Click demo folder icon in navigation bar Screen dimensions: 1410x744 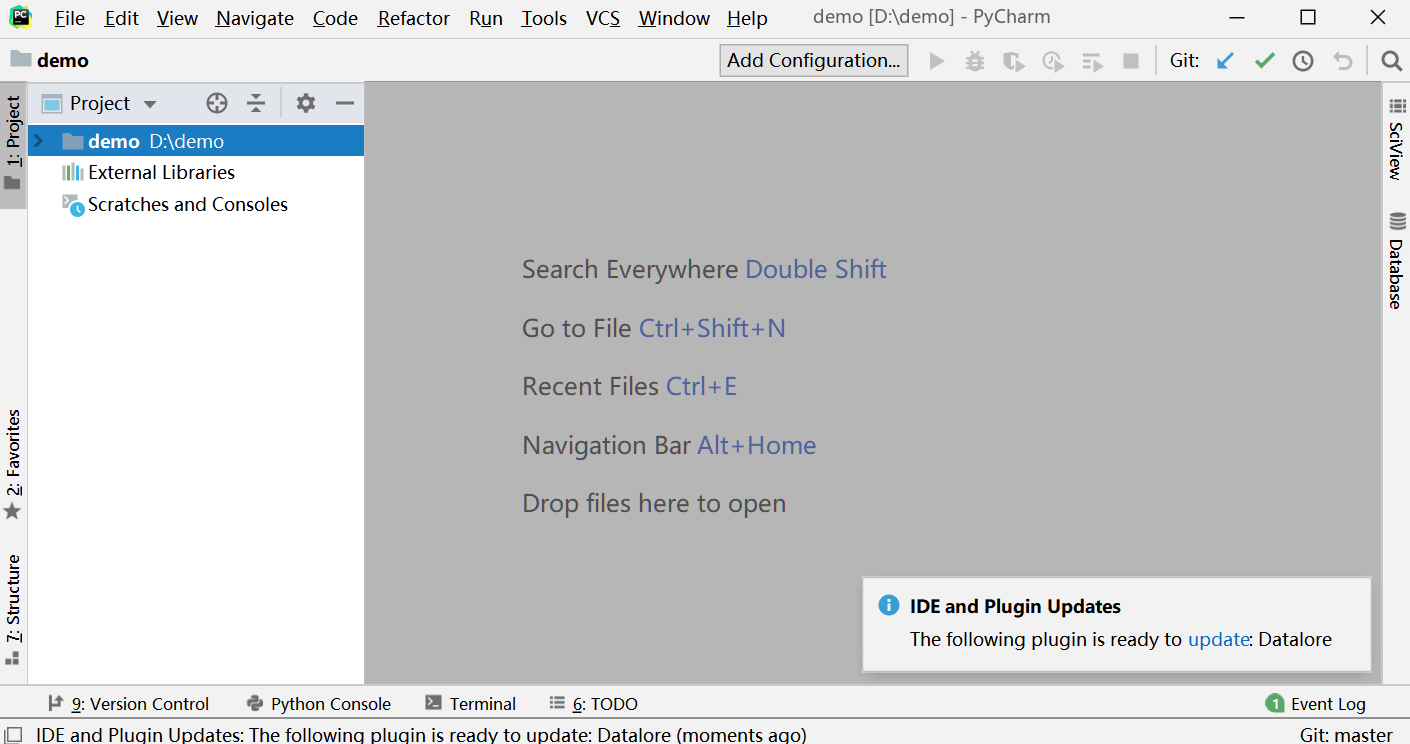pyautogui.click(x=20, y=59)
